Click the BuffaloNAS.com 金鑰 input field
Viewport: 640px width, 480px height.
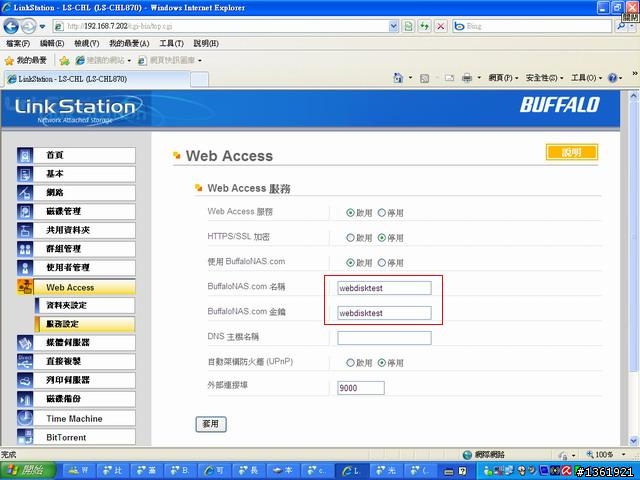[384, 313]
